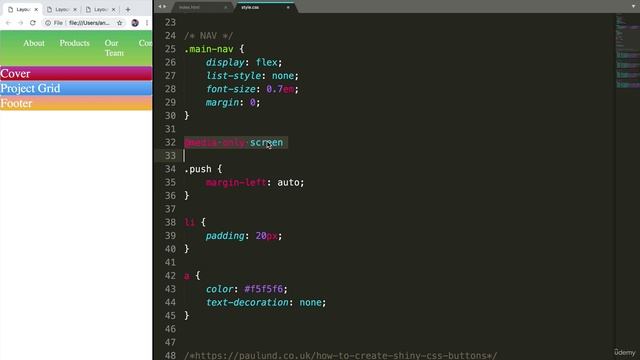Click margin-left: auto on line 35
The height and width of the screenshot is (360, 640).
pos(255,182)
